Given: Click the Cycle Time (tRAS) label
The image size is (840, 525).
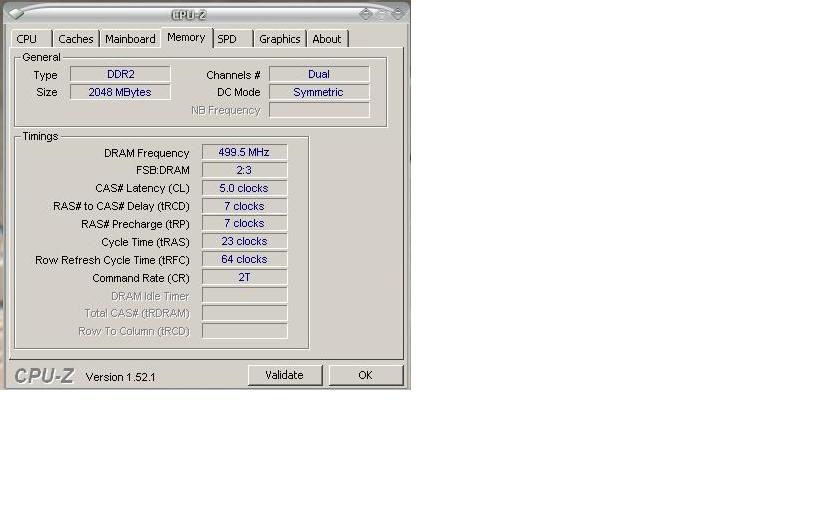Looking at the screenshot, I should 145,242.
